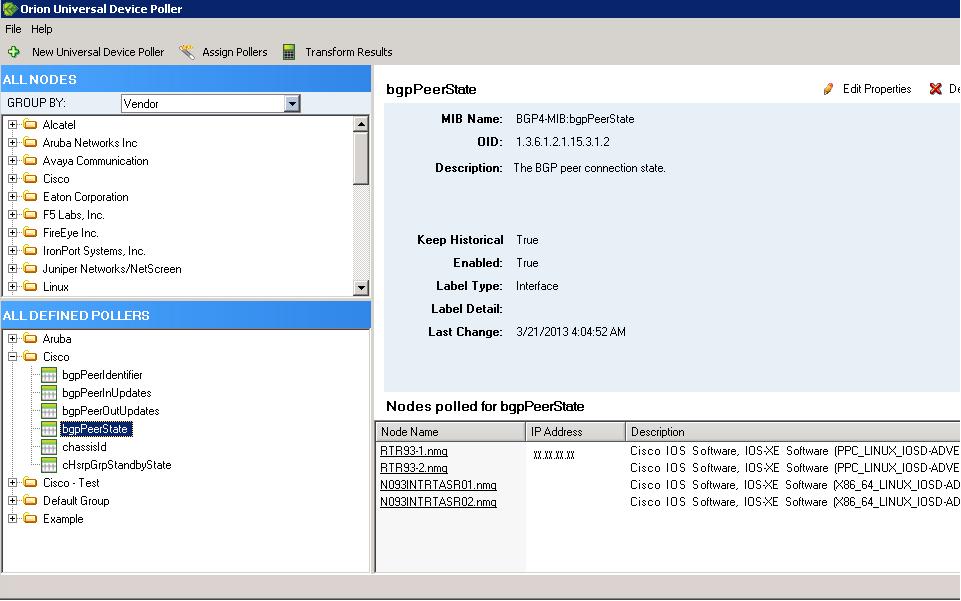The image size is (961, 601).
Task: Click the Node Name column header
Action: click(x=450, y=431)
